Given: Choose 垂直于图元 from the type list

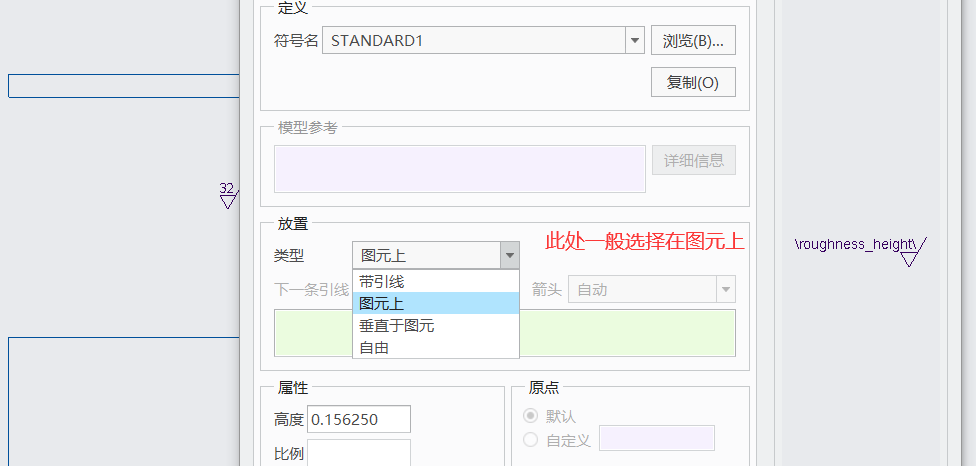Looking at the screenshot, I should click(x=436, y=325).
